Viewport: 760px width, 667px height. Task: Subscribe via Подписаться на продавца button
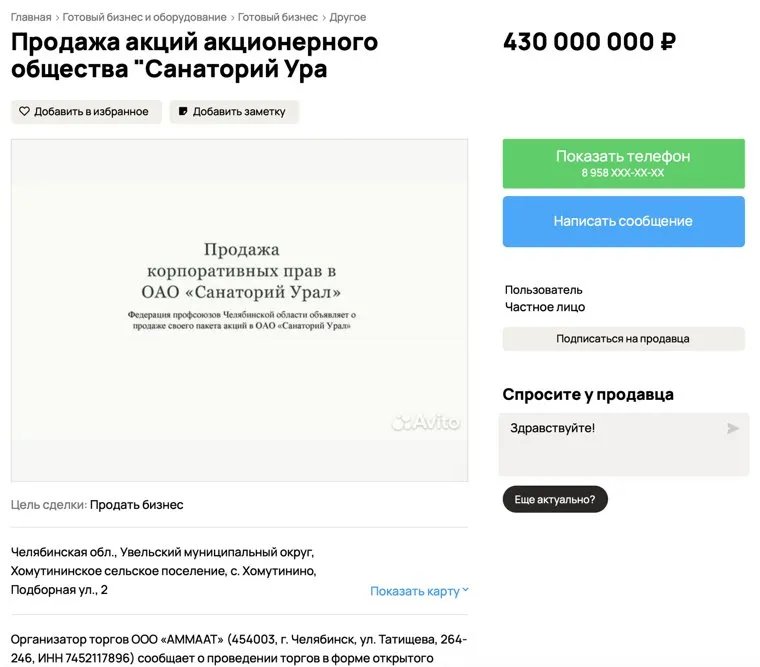(623, 339)
